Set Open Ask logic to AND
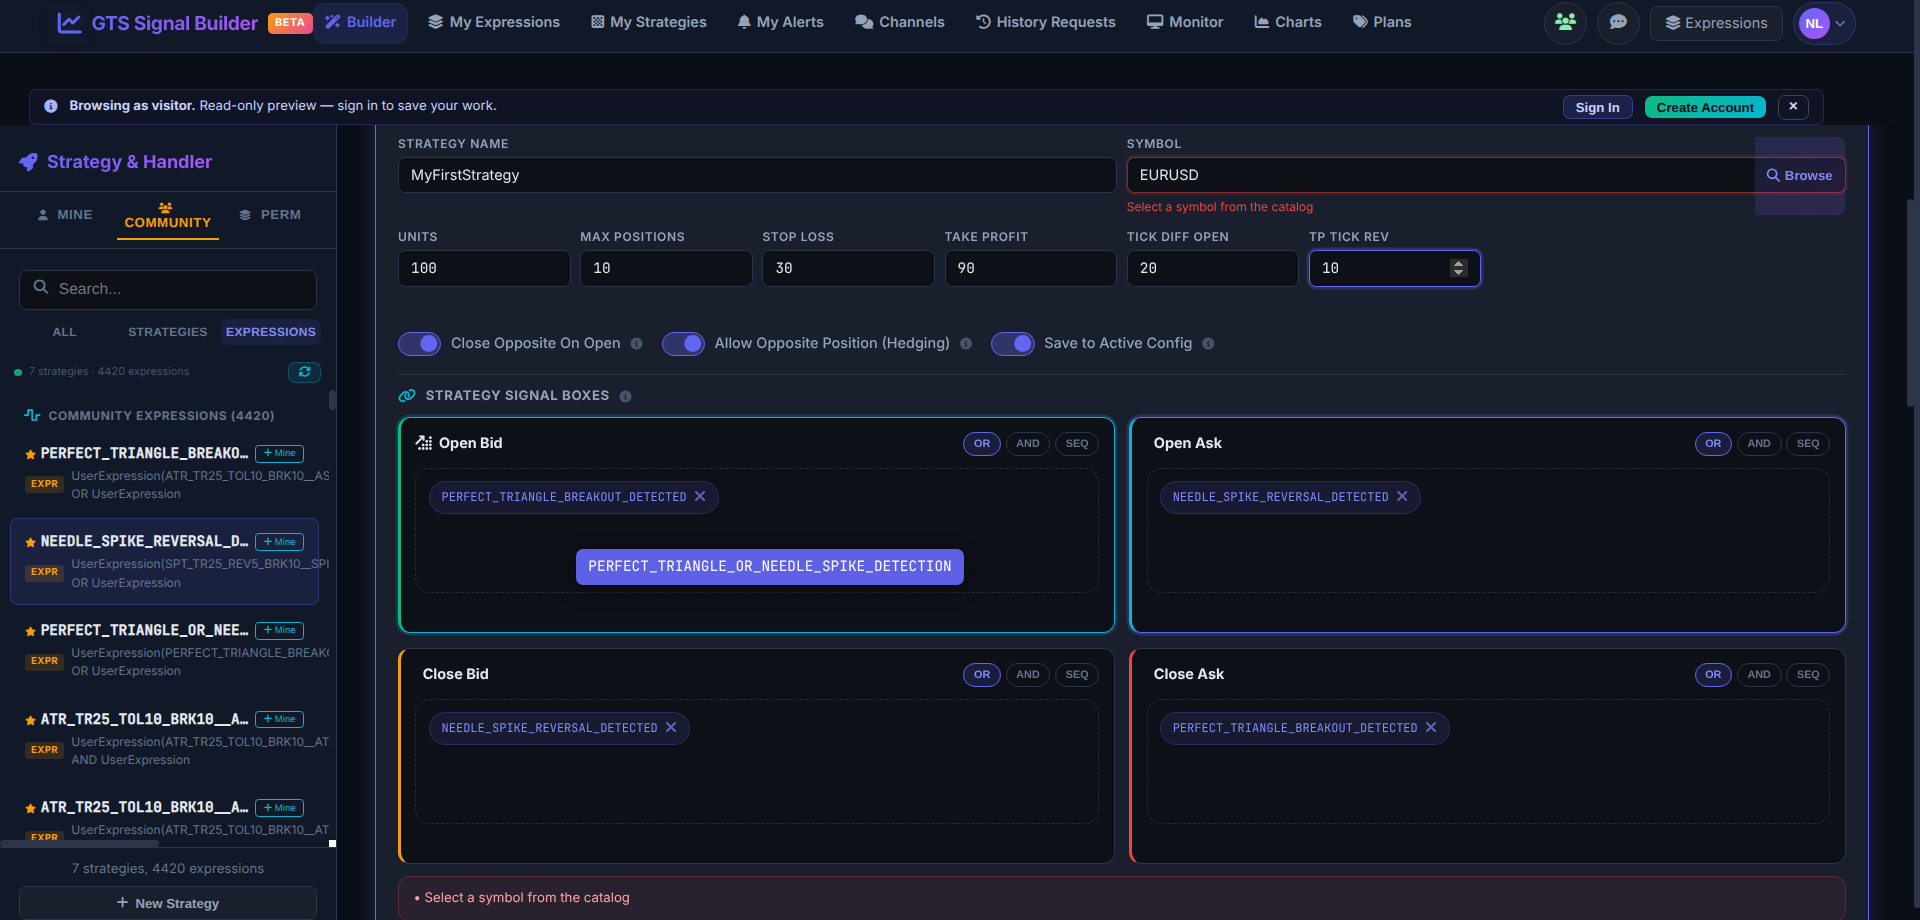This screenshot has width=1920, height=920. pyautogui.click(x=1759, y=444)
